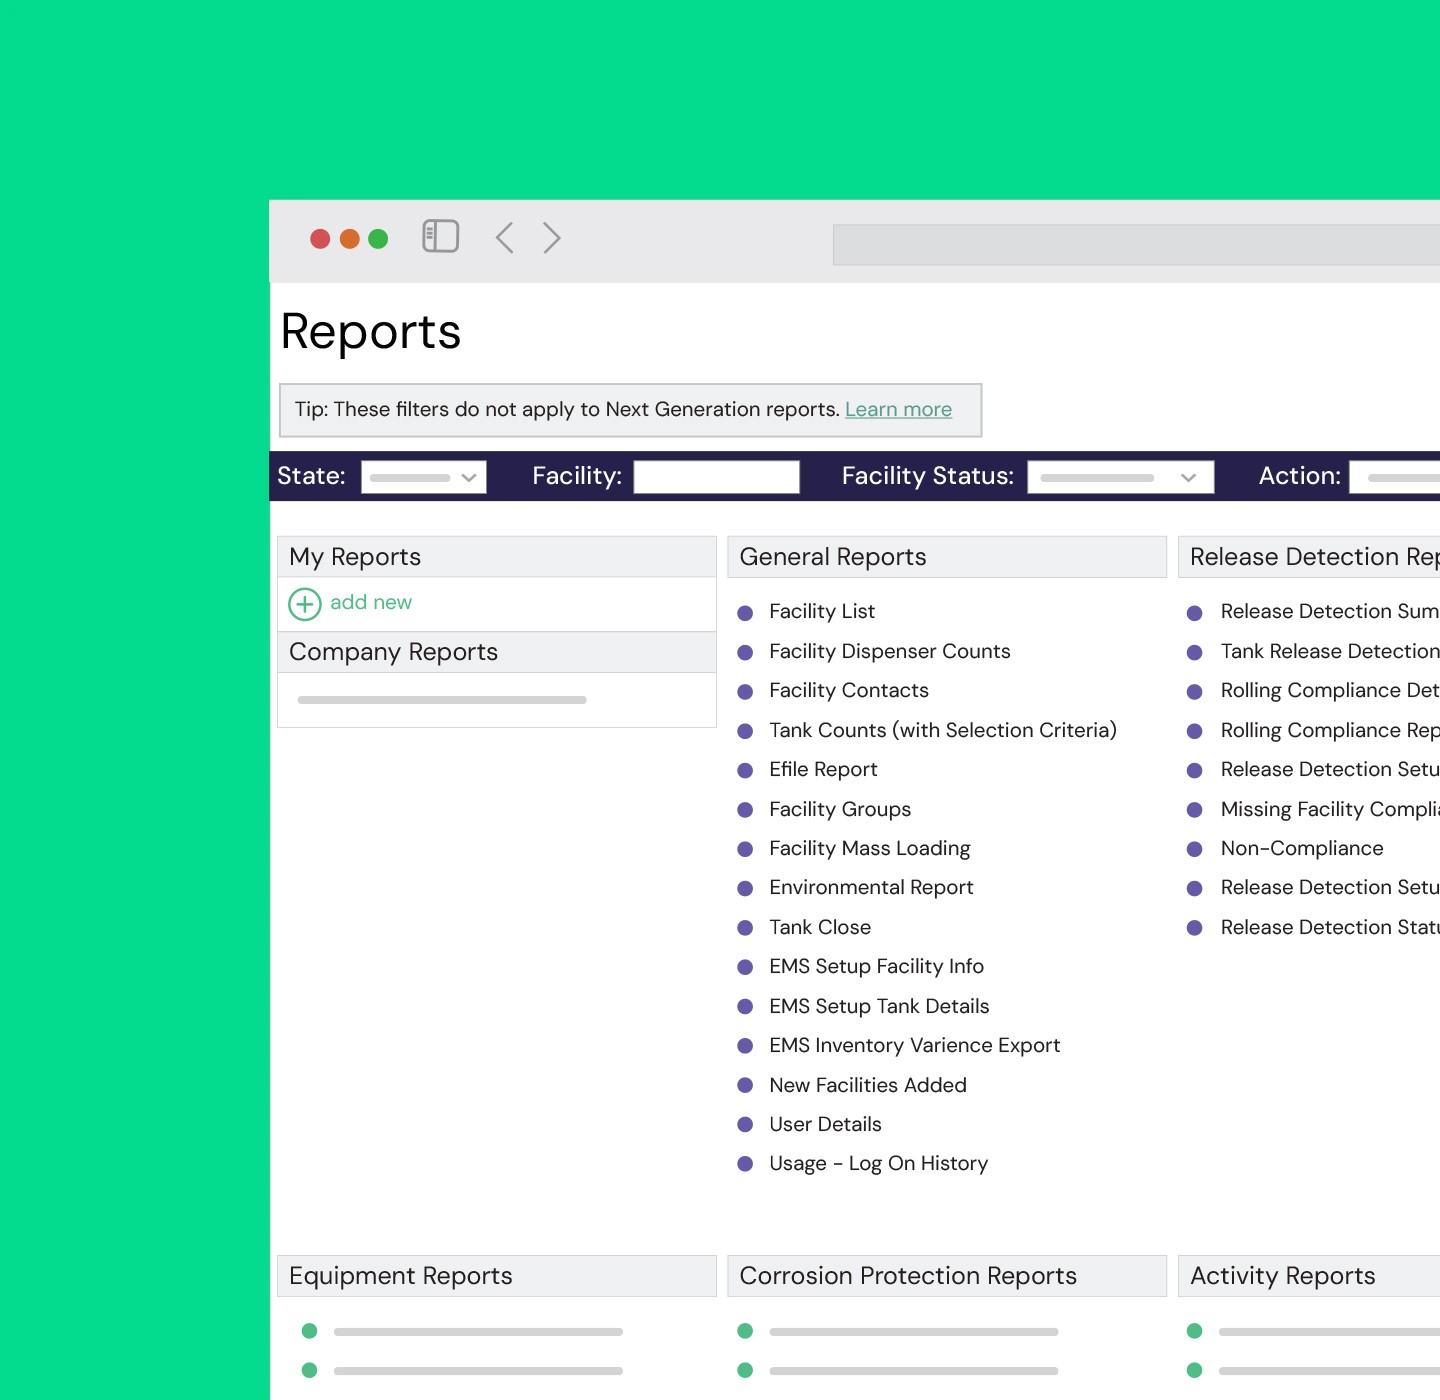Open the Tank Close report
Screen dimensions: 1440x1400
coord(820,927)
